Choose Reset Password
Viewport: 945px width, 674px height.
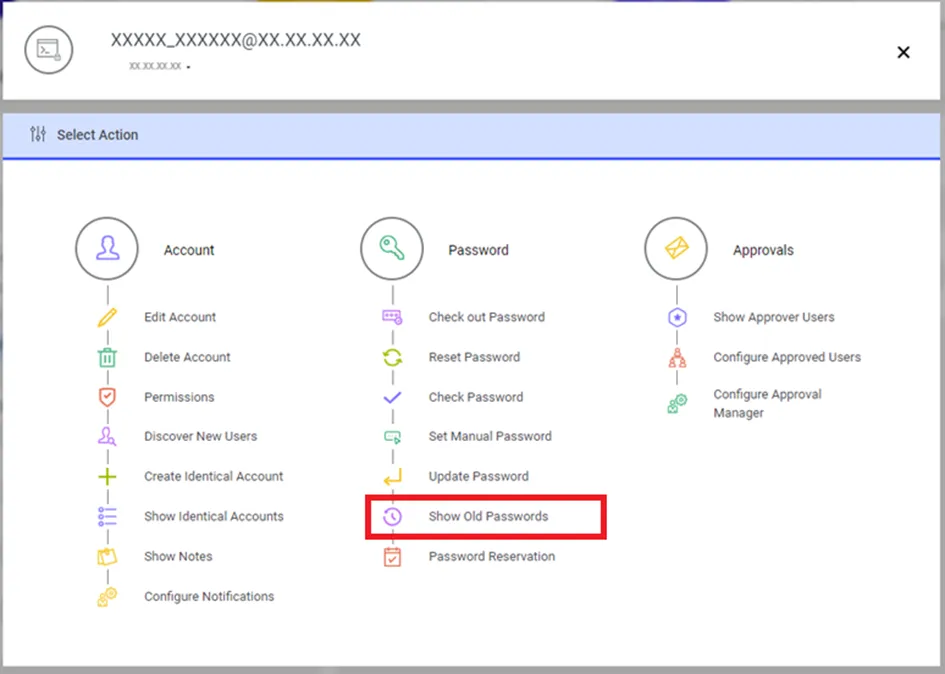(x=474, y=357)
